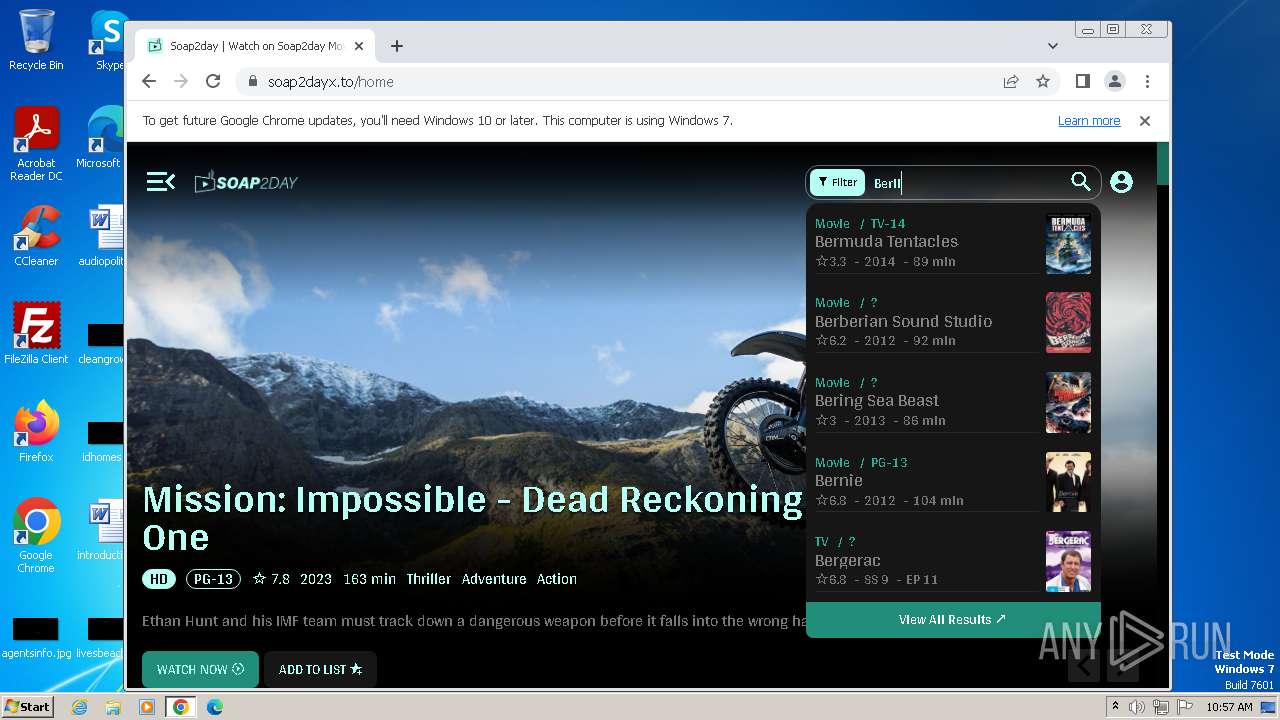
Task: Open FileZilla Client desktop icon
Action: point(36,333)
